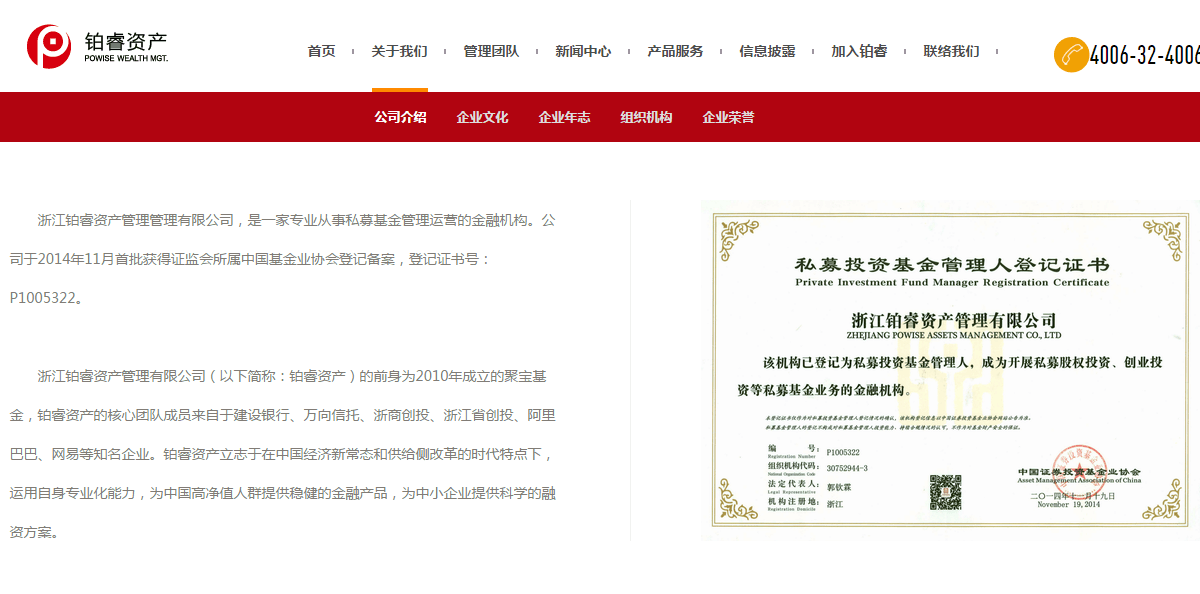The image size is (1200, 594).
Task: Click the Powise Wealth red logo icon
Action: click(50, 46)
